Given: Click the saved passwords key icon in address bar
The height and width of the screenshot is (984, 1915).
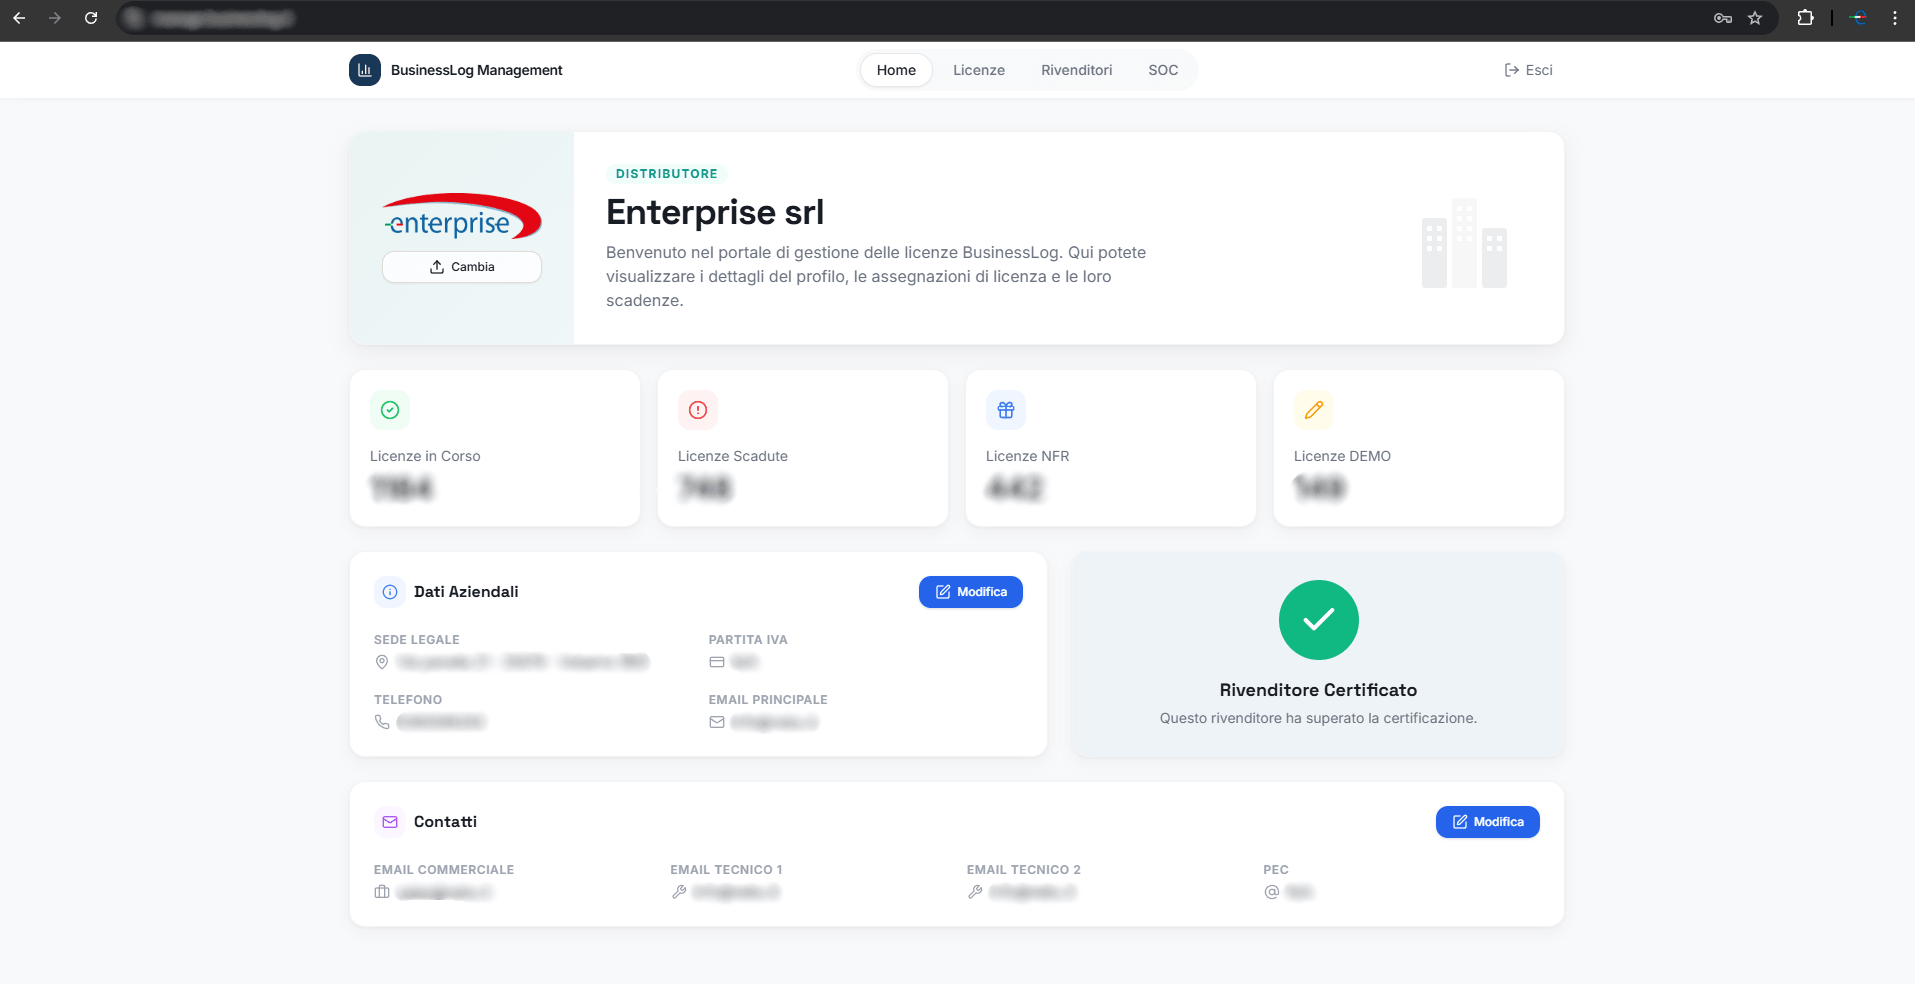Looking at the screenshot, I should pyautogui.click(x=1723, y=18).
